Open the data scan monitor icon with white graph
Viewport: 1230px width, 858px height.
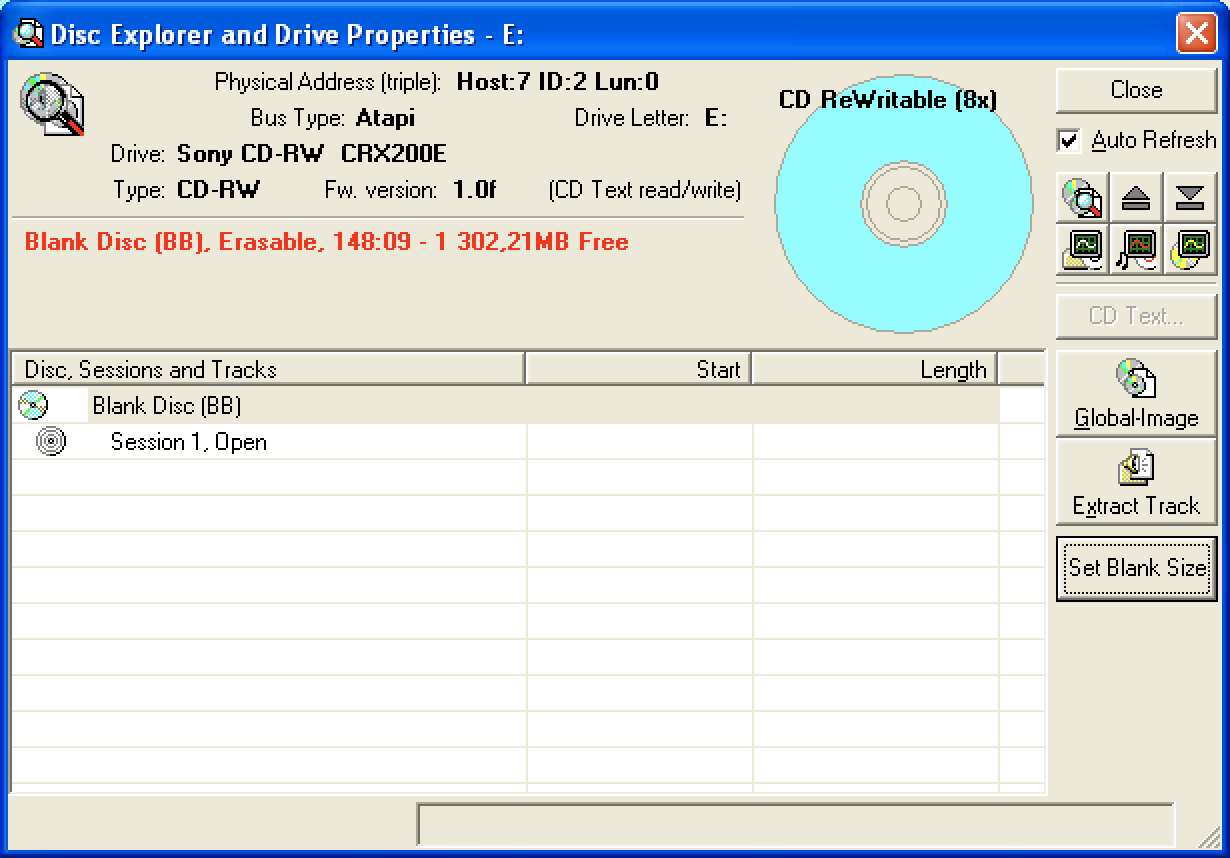1083,250
